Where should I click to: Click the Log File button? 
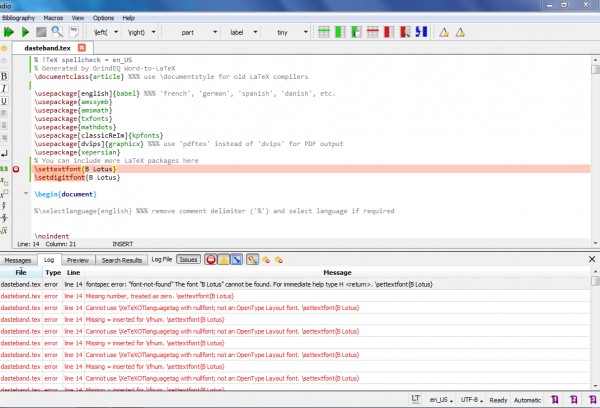point(161,260)
